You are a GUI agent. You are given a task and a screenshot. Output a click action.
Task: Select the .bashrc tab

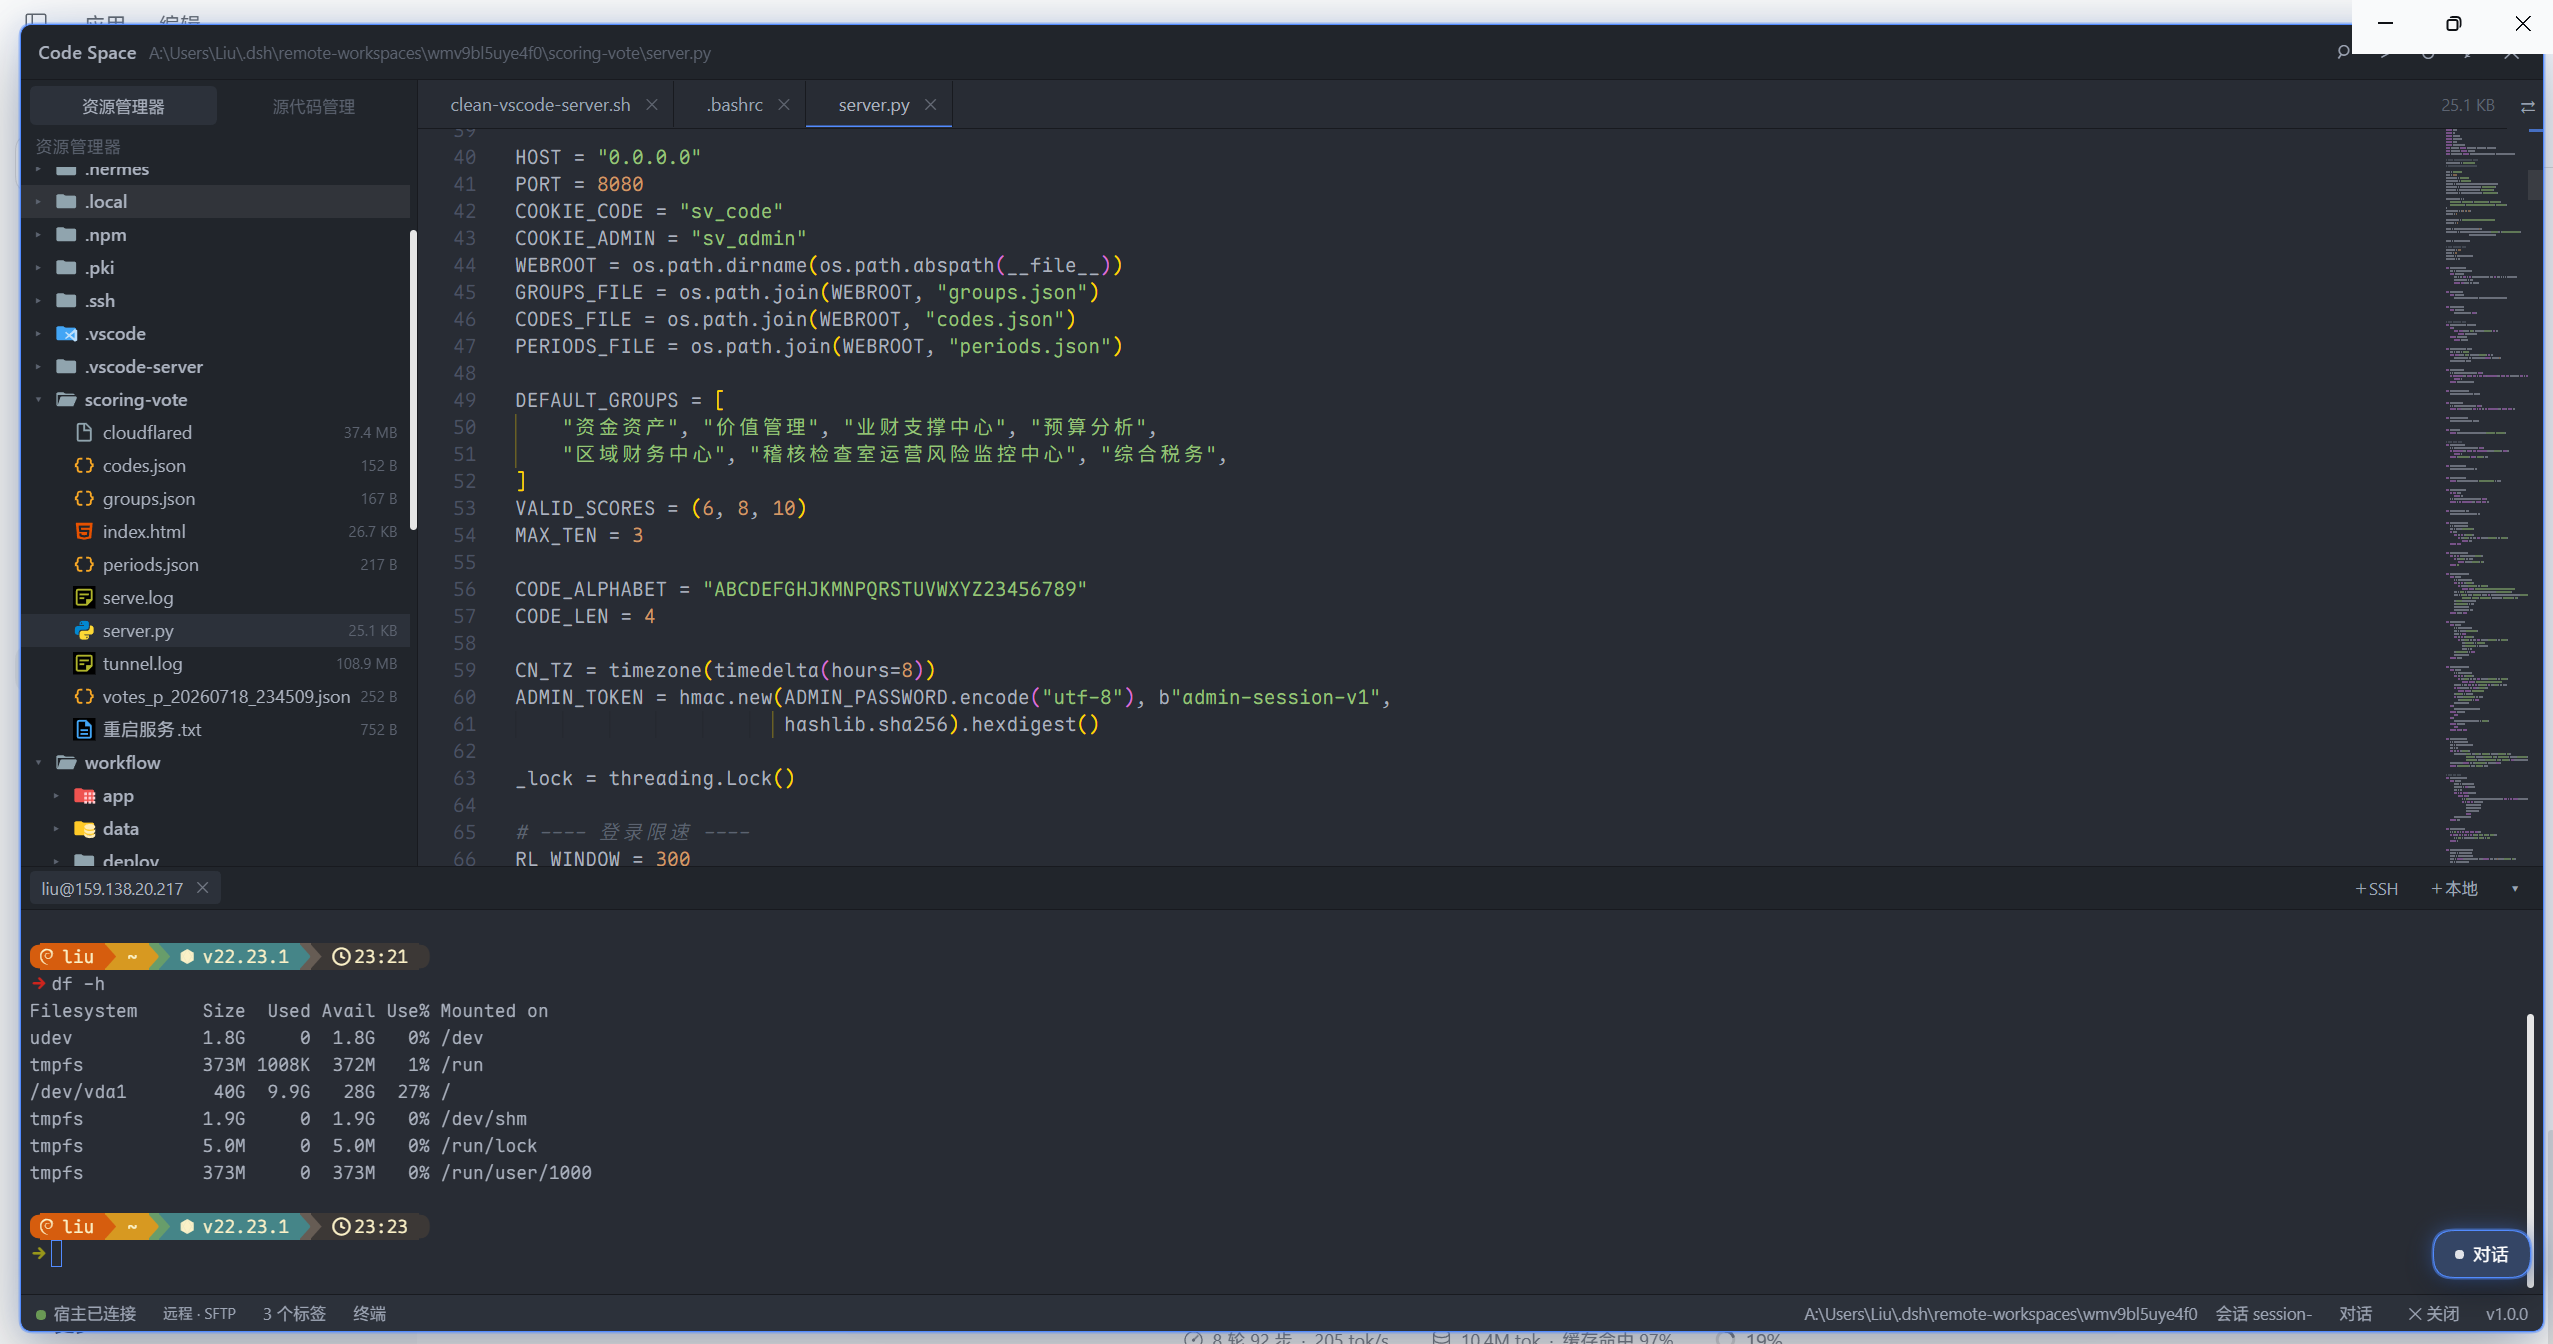(x=735, y=105)
